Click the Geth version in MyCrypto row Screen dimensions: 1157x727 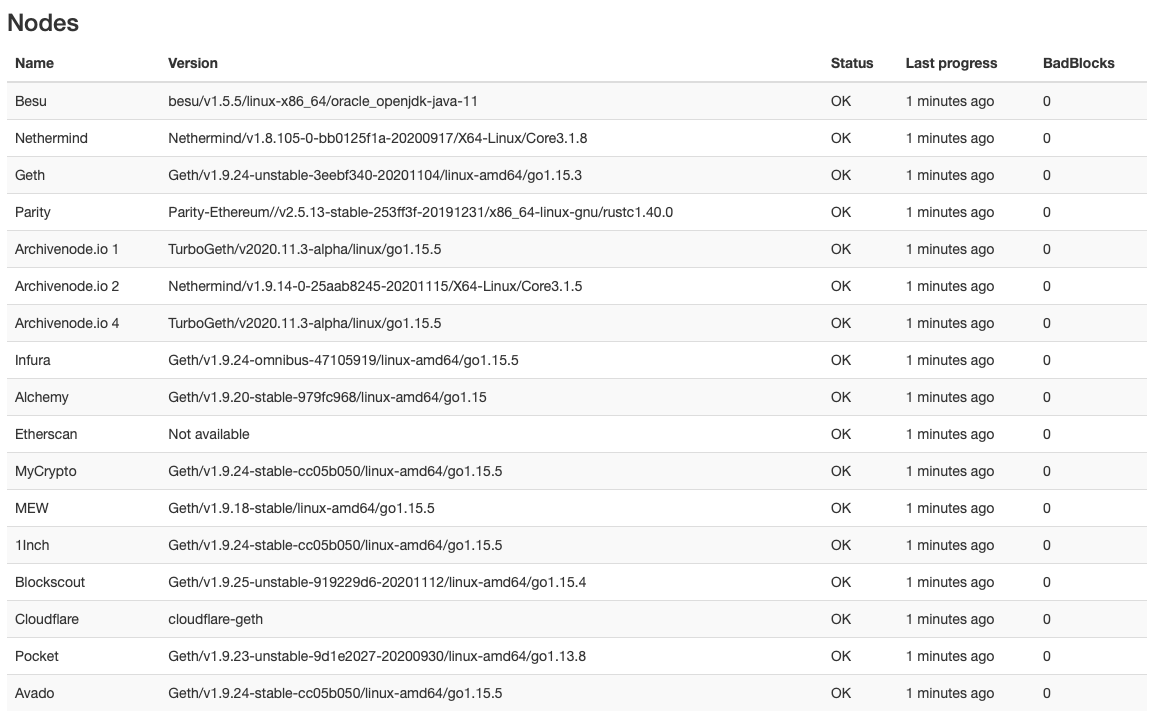(335, 471)
